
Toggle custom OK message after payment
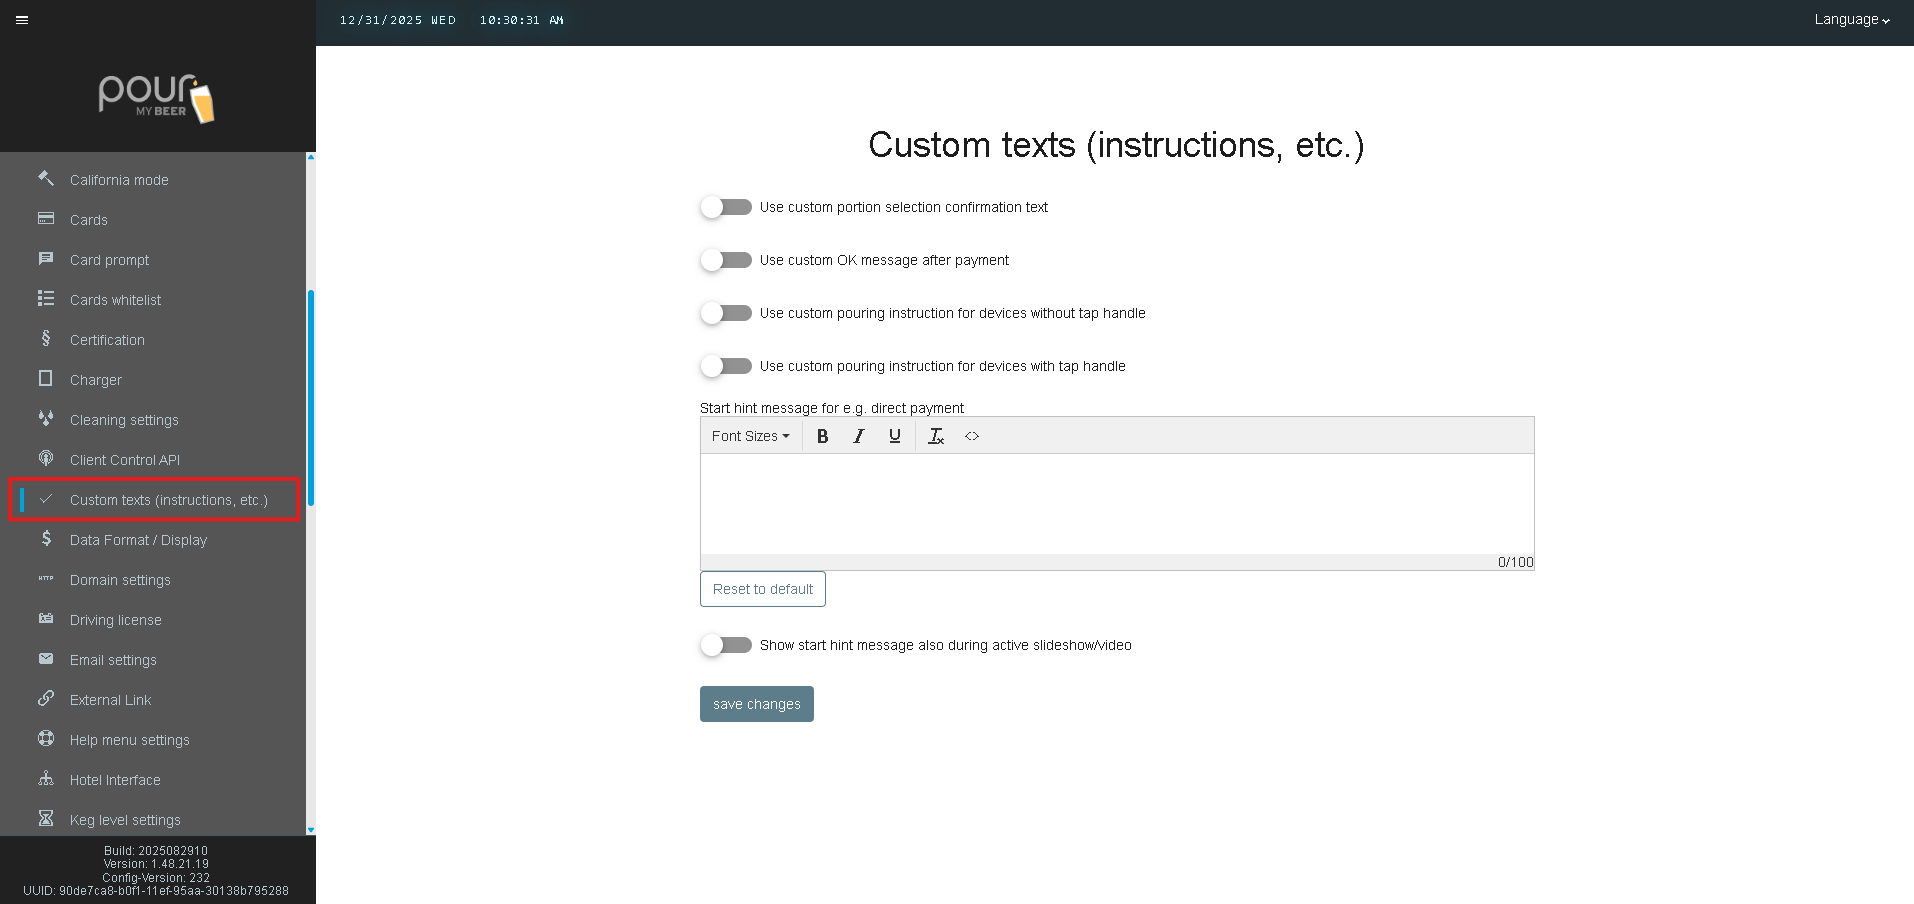726,260
